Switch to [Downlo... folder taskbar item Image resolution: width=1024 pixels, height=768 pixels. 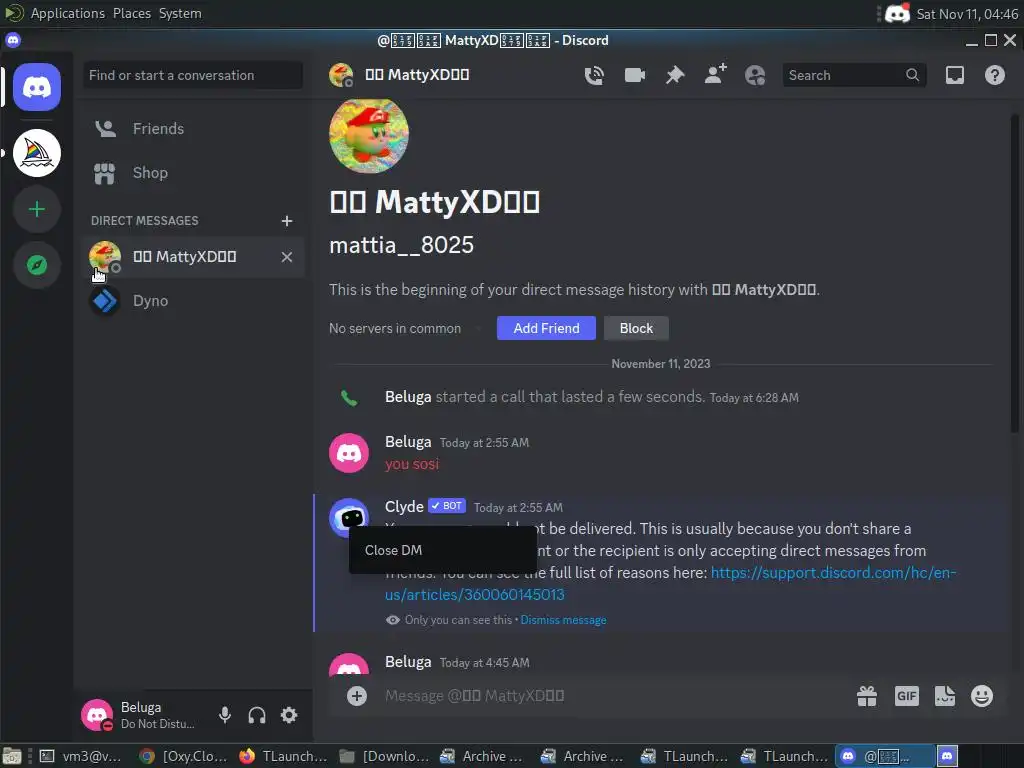384,756
